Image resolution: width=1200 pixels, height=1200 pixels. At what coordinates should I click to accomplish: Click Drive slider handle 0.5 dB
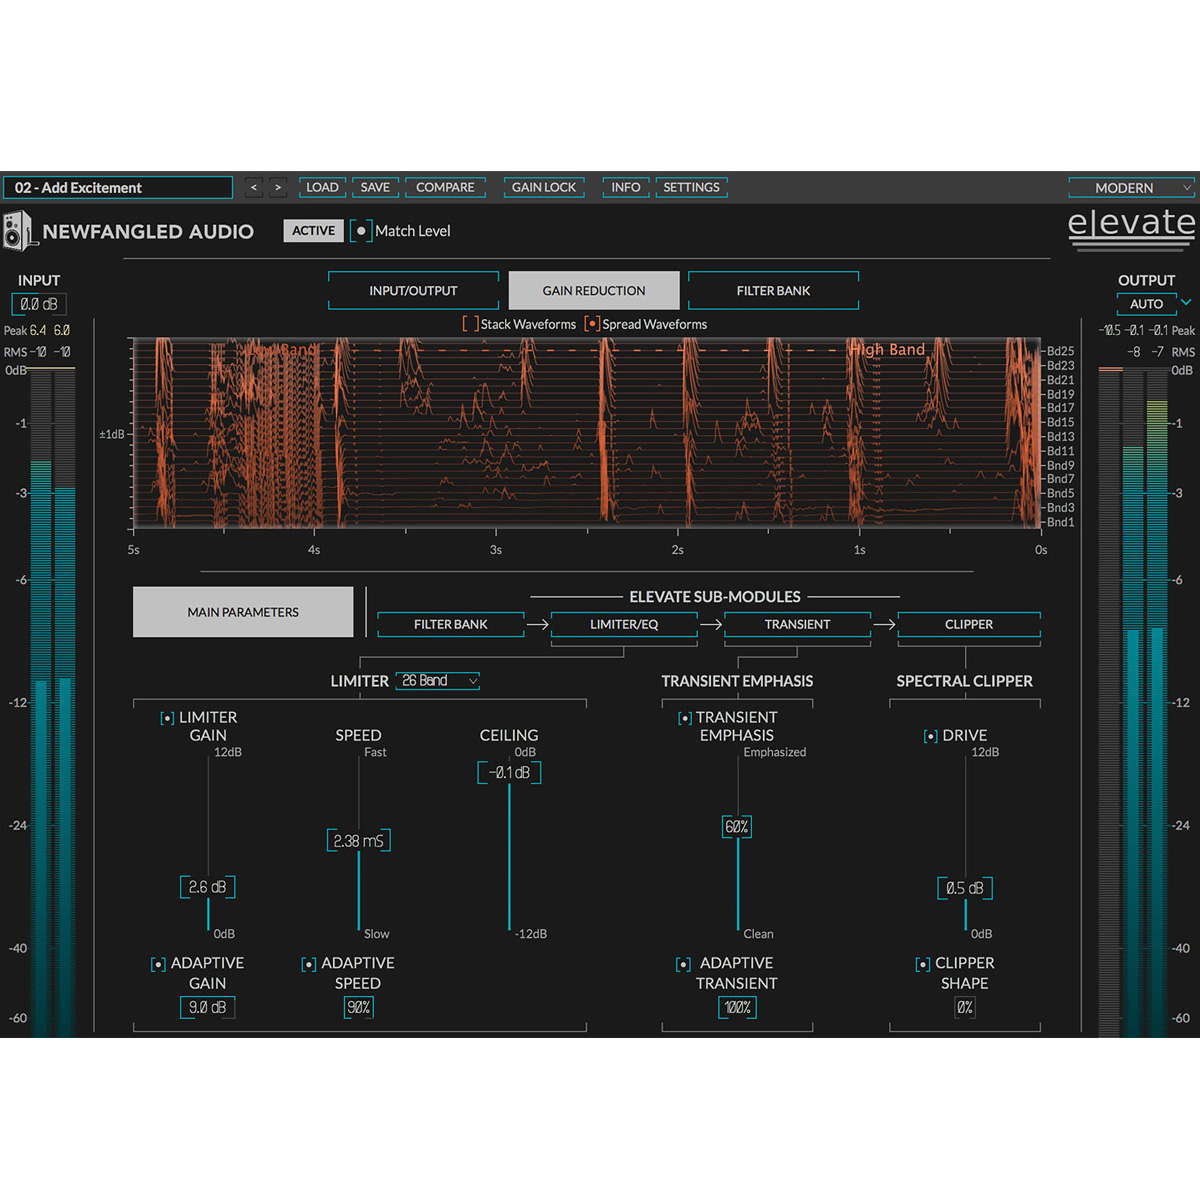click(x=965, y=888)
